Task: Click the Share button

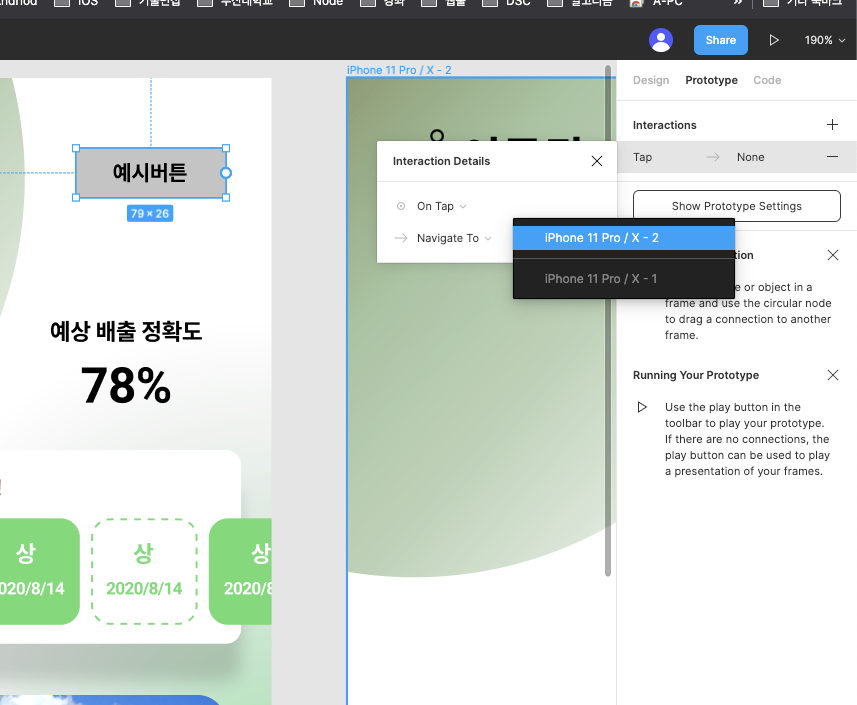Action: click(x=720, y=40)
